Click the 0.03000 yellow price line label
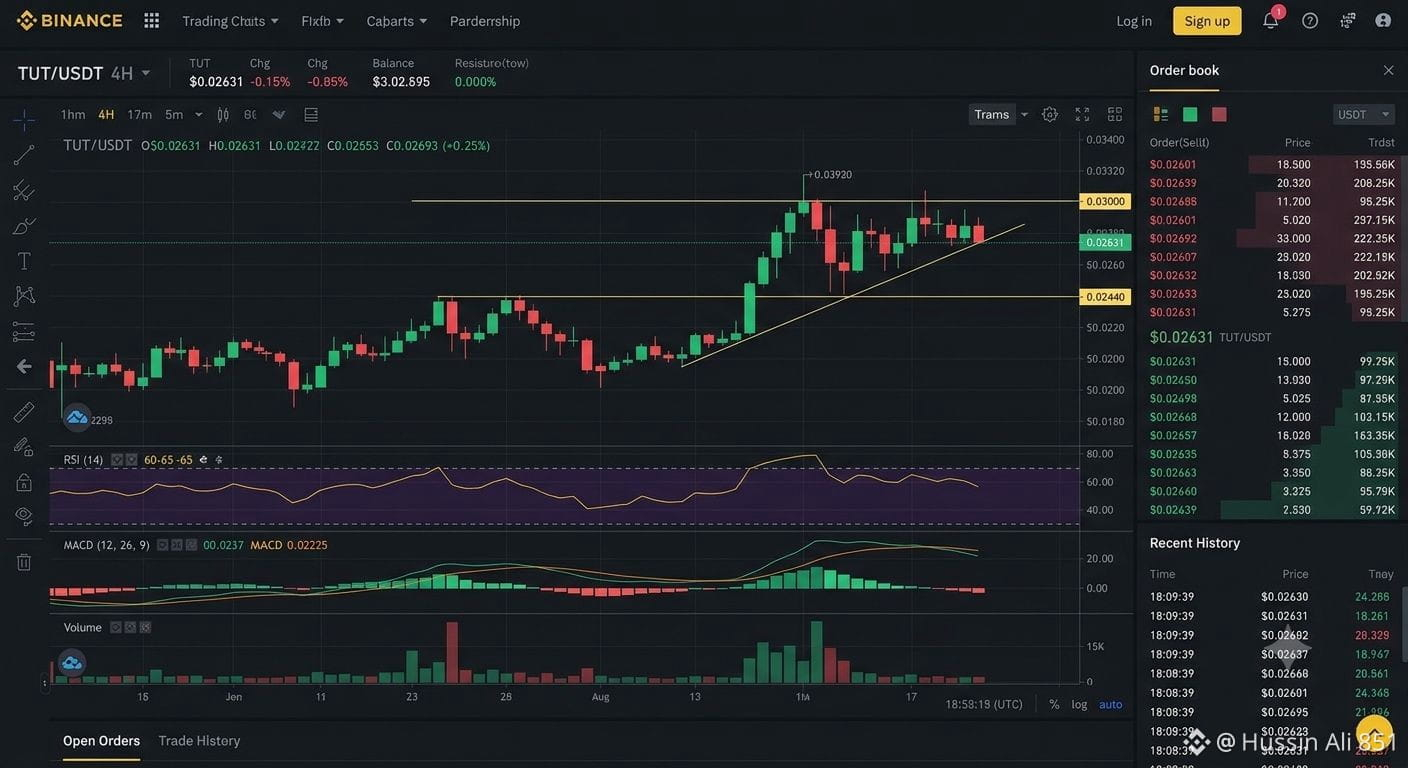The height and width of the screenshot is (768, 1408). click(x=1105, y=201)
